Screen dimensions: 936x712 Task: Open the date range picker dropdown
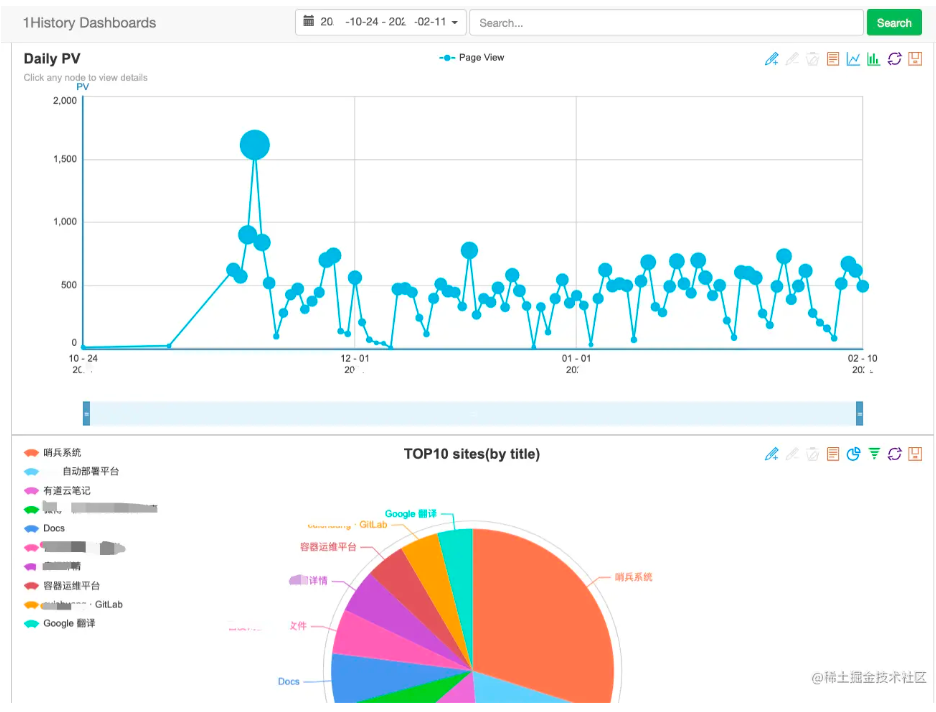click(x=381, y=22)
